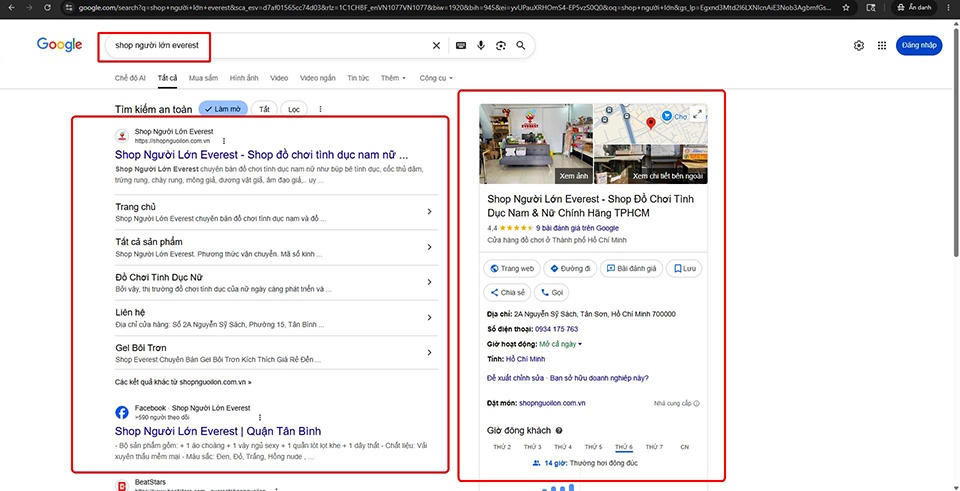Click the browser back arrow
Viewport: 960px width, 491px height.
coord(10,8)
